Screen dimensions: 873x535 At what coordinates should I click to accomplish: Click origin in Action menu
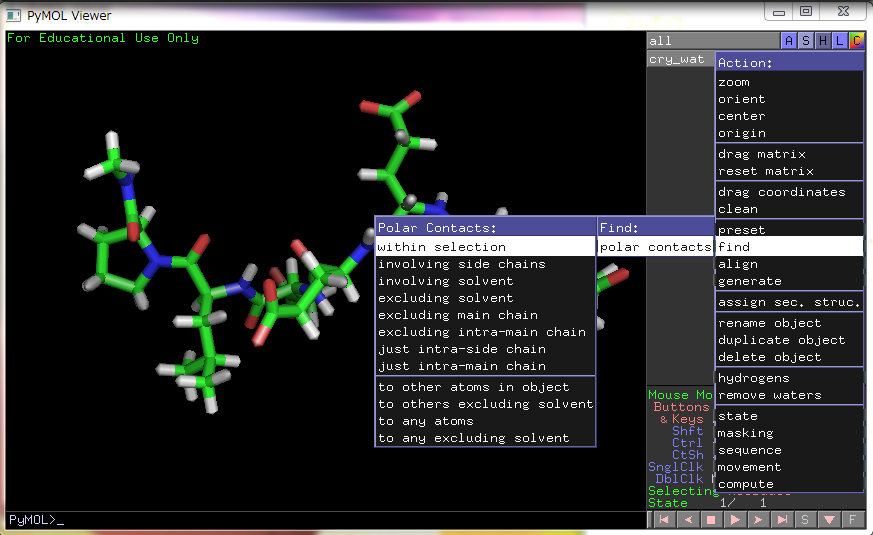[789, 133]
